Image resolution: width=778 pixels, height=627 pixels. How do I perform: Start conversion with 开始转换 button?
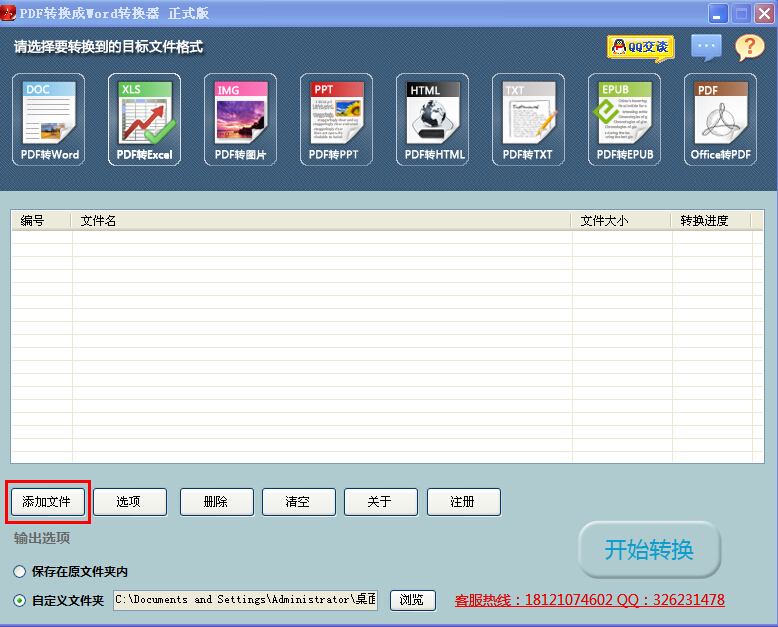tap(649, 550)
